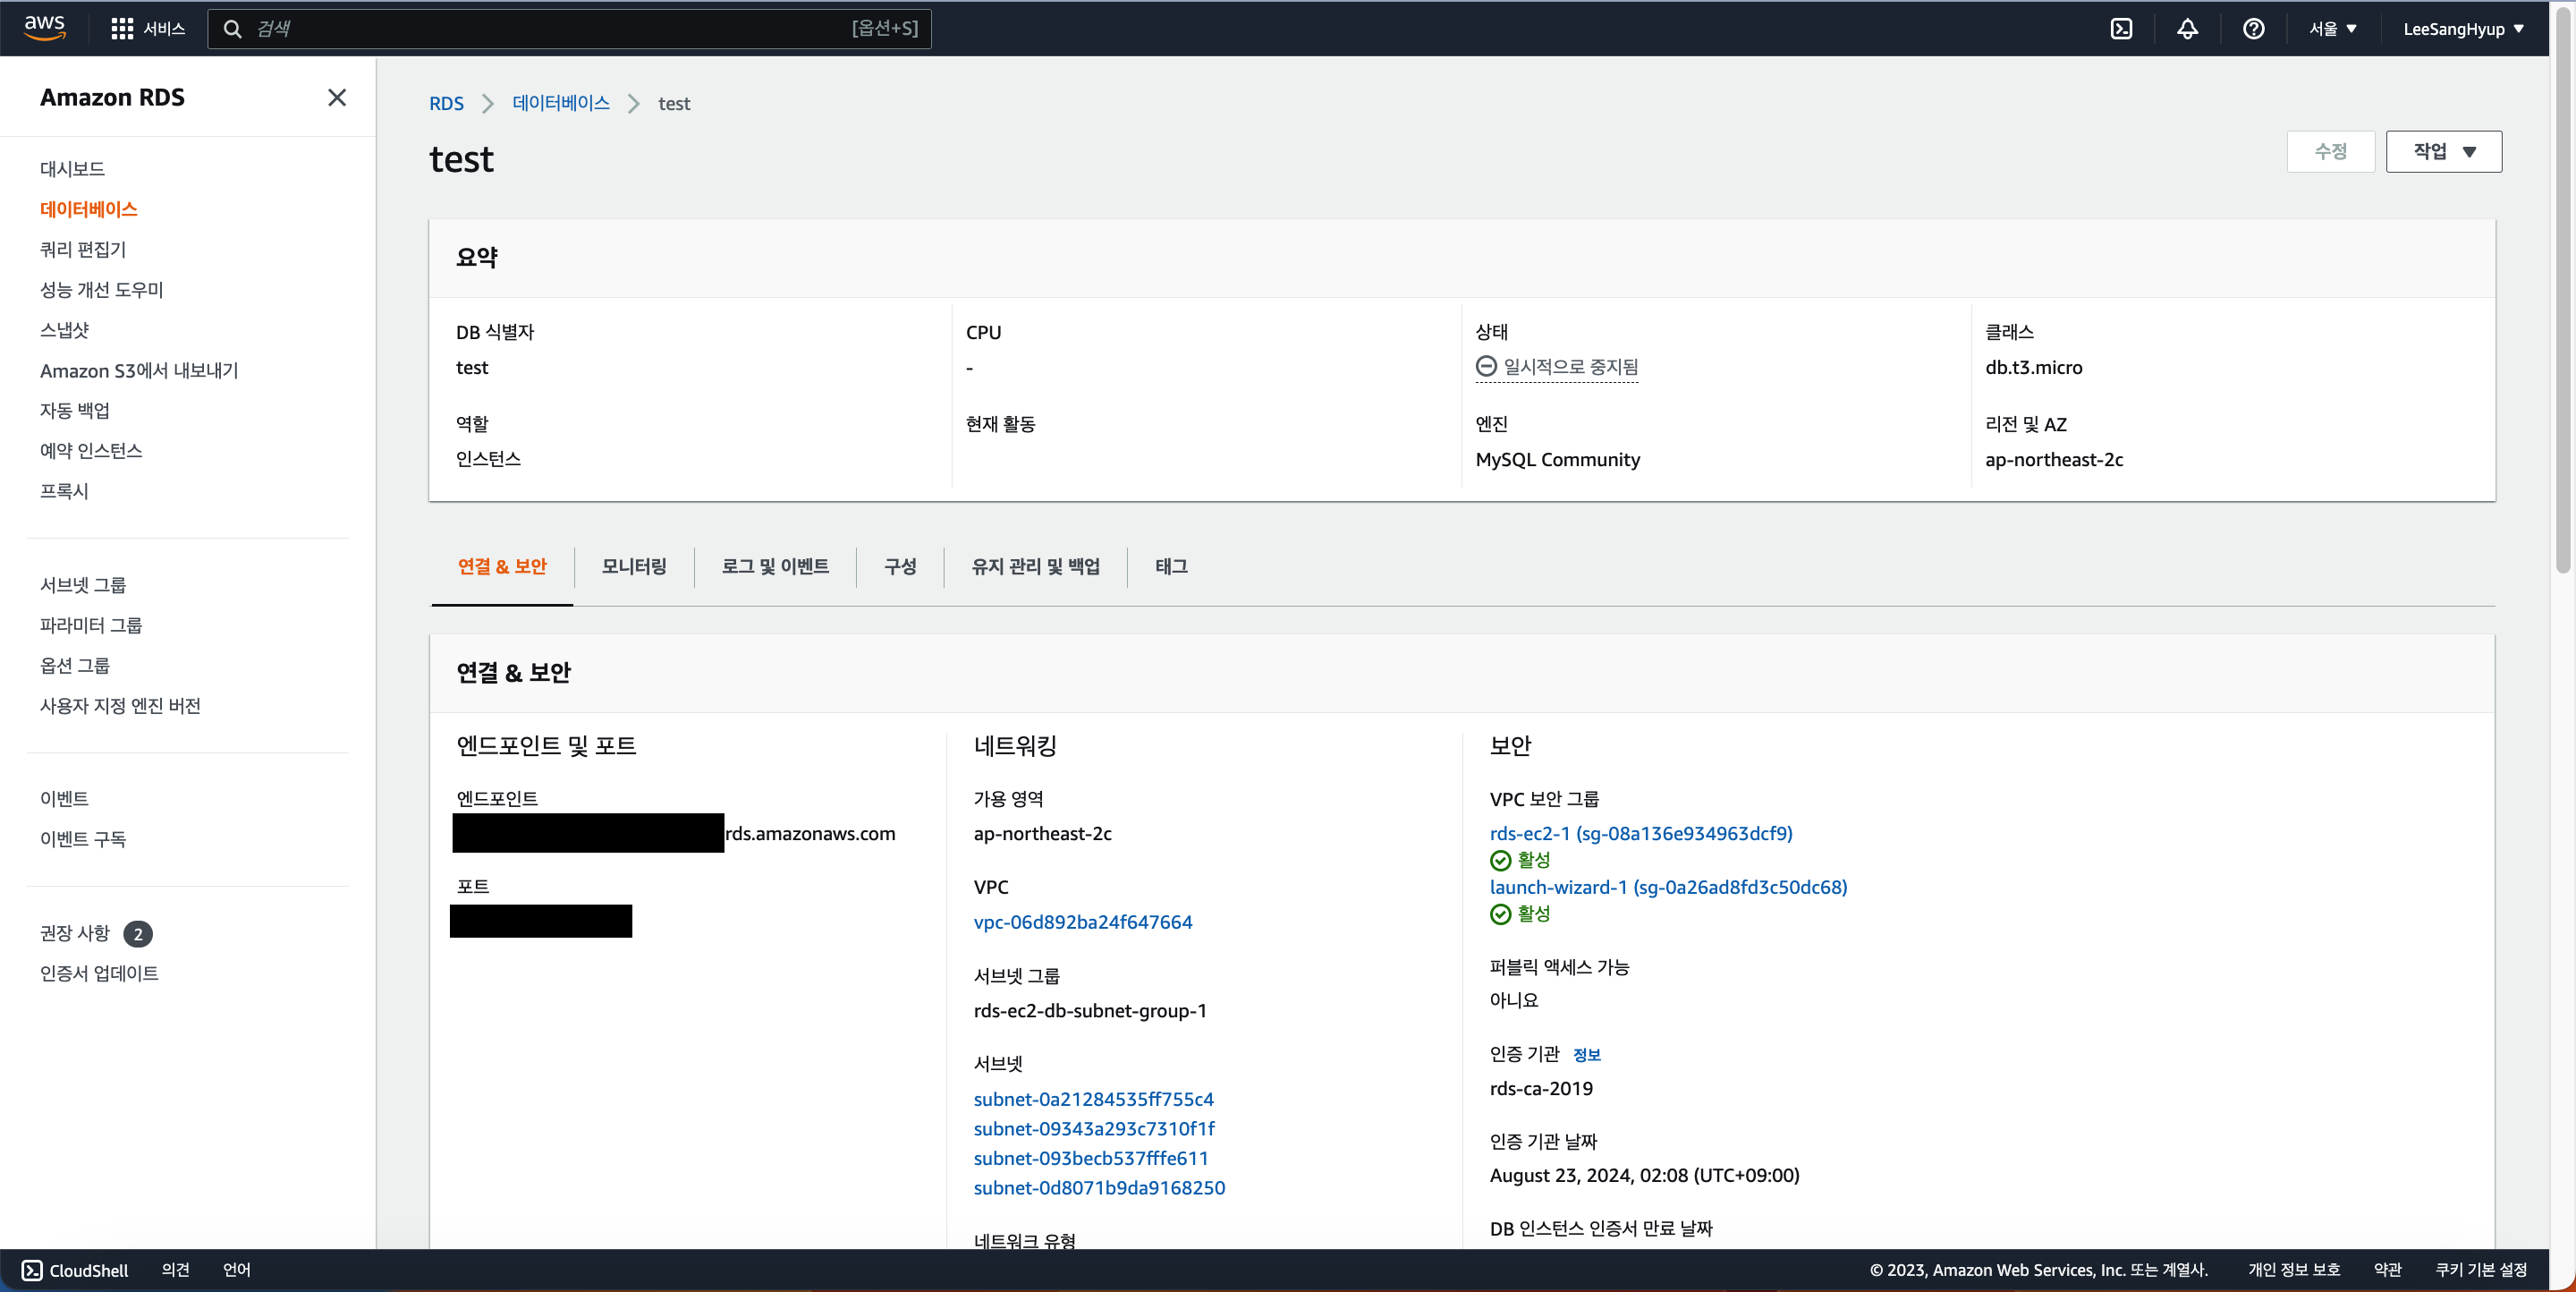Open Amazon S3에서 내보내기 sidebar item
2576x1292 pixels.
139,371
